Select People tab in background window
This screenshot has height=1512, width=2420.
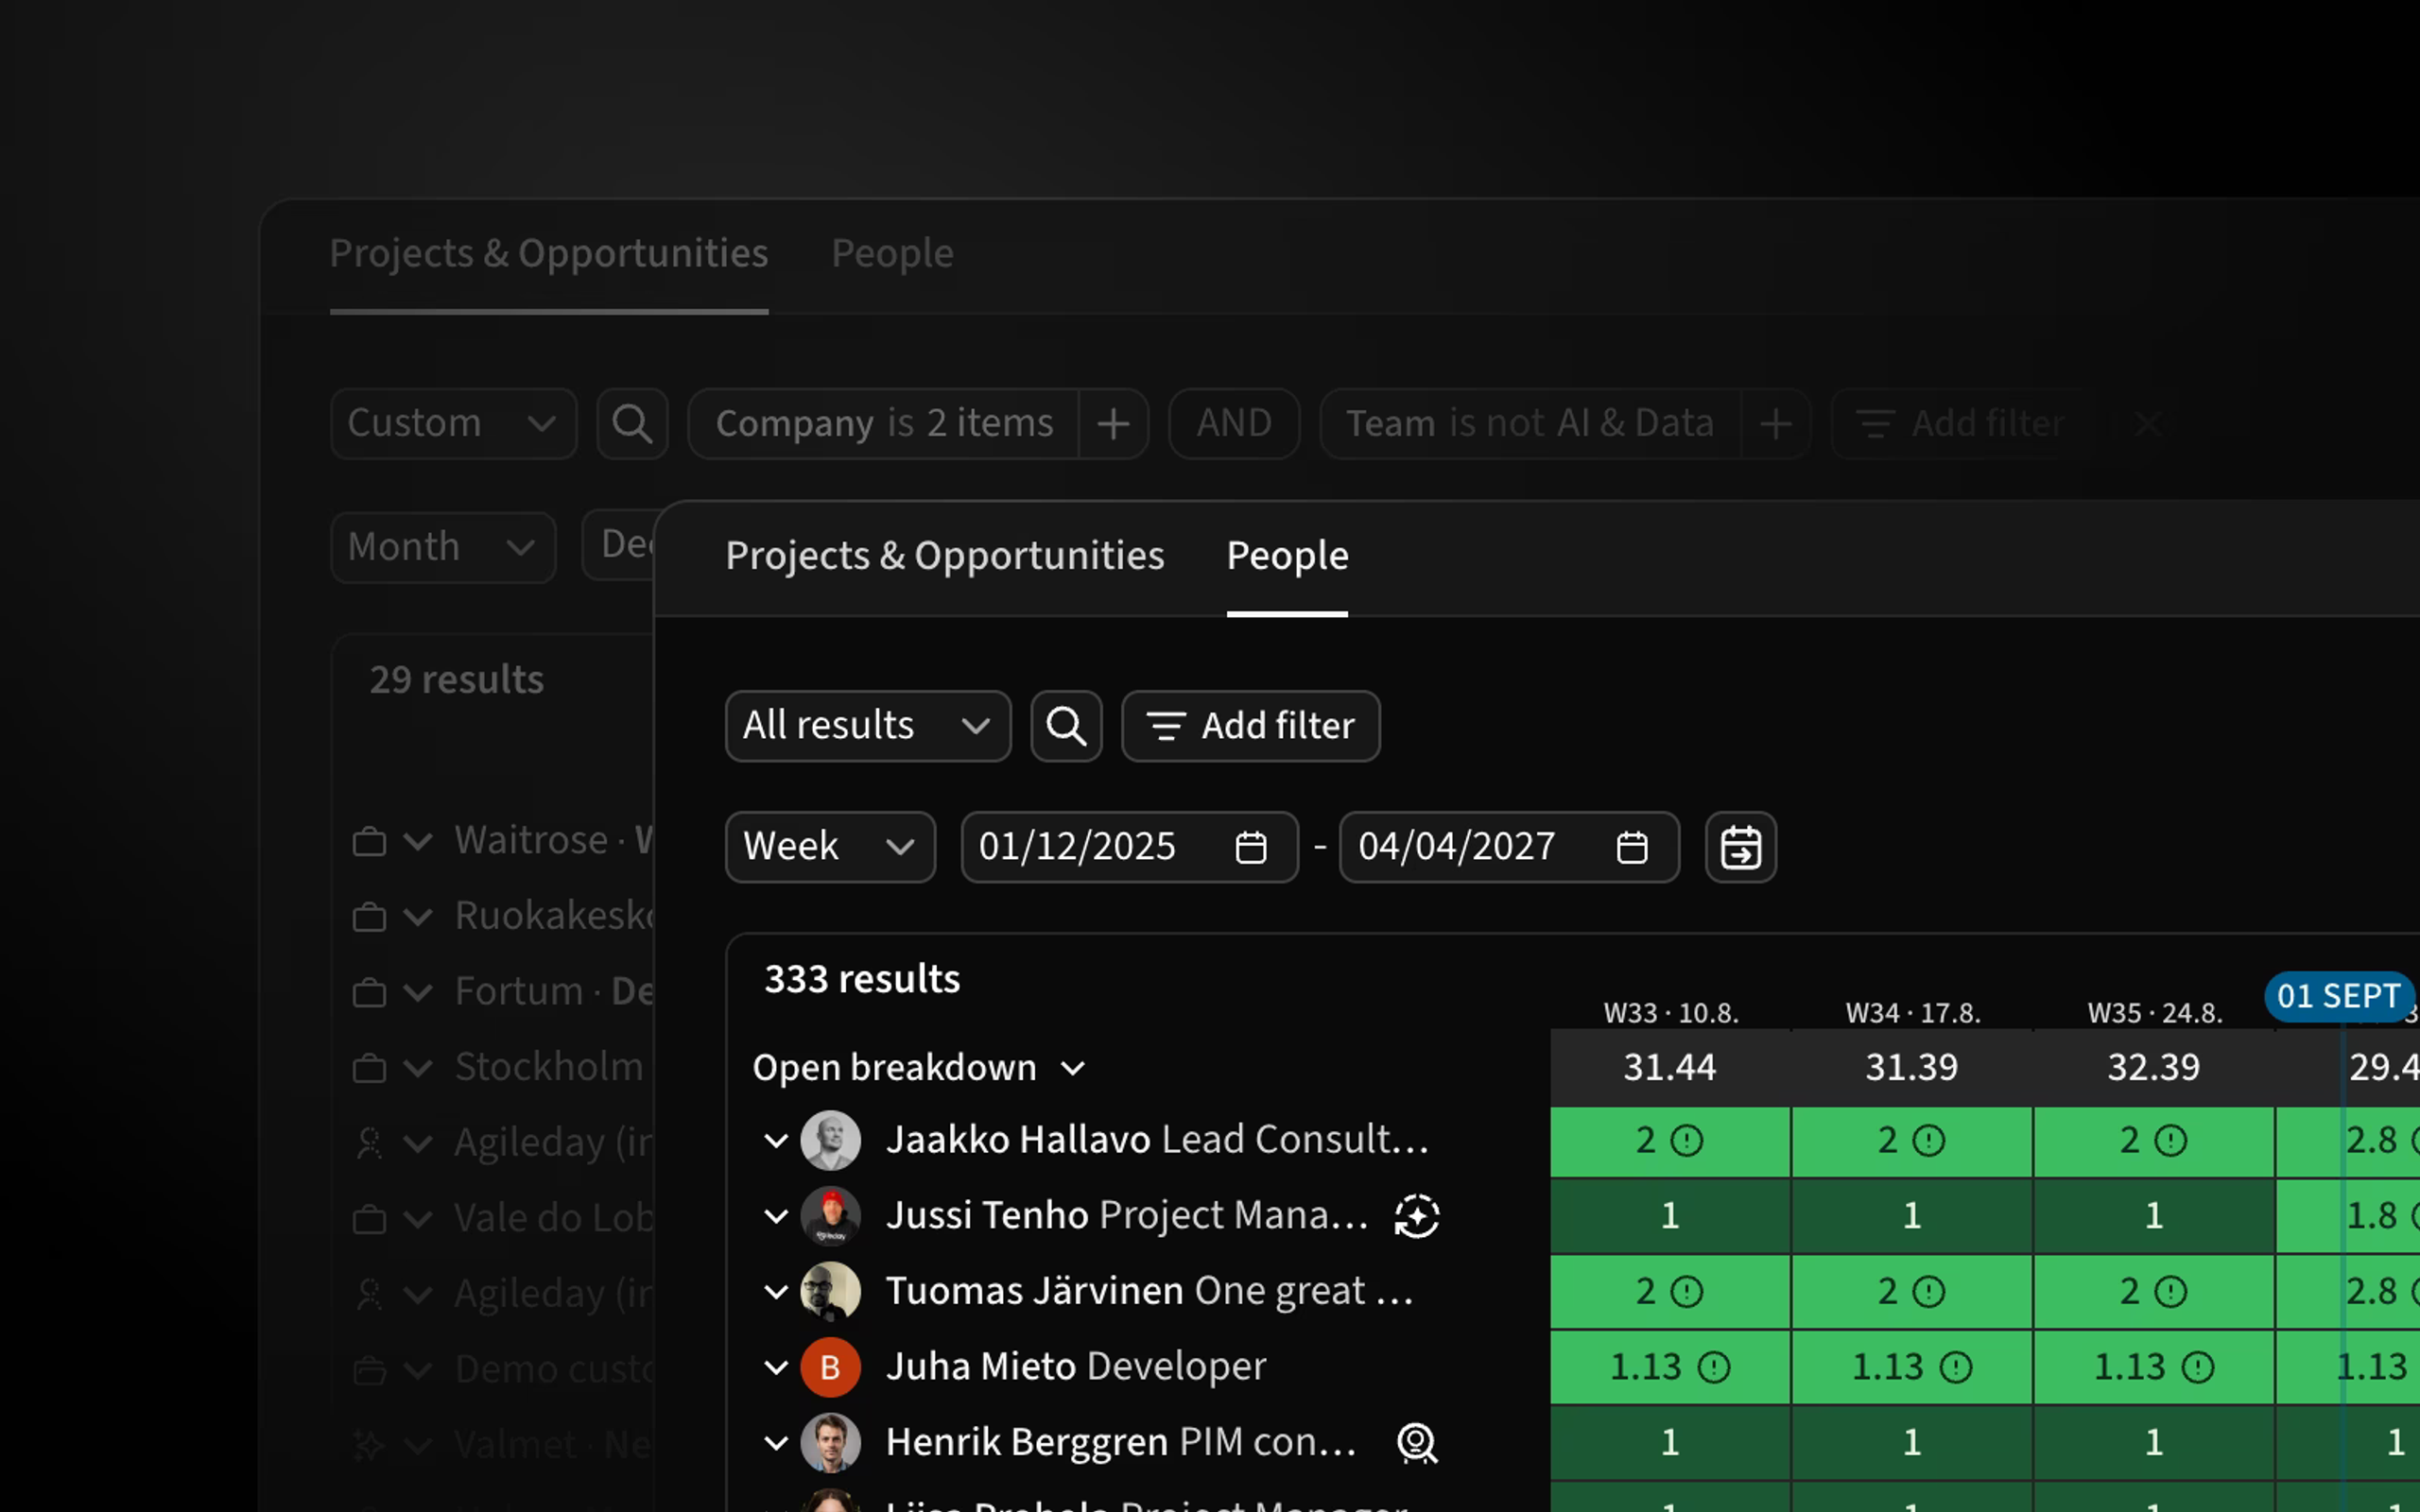coord(892,254)
